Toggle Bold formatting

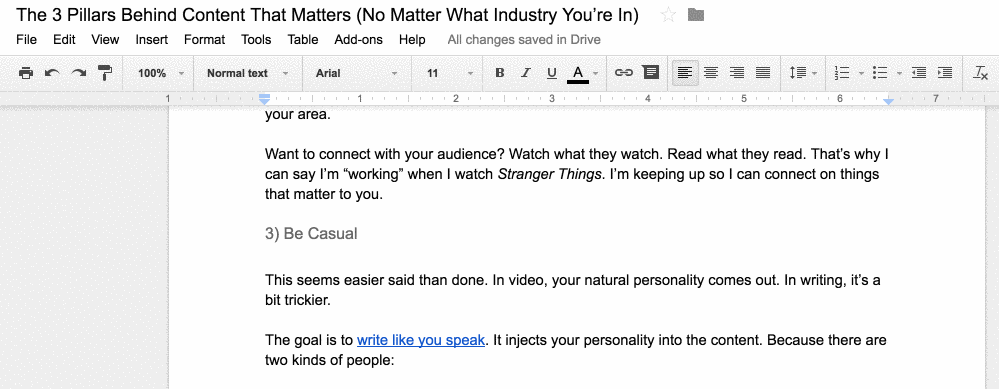point(500,73)
